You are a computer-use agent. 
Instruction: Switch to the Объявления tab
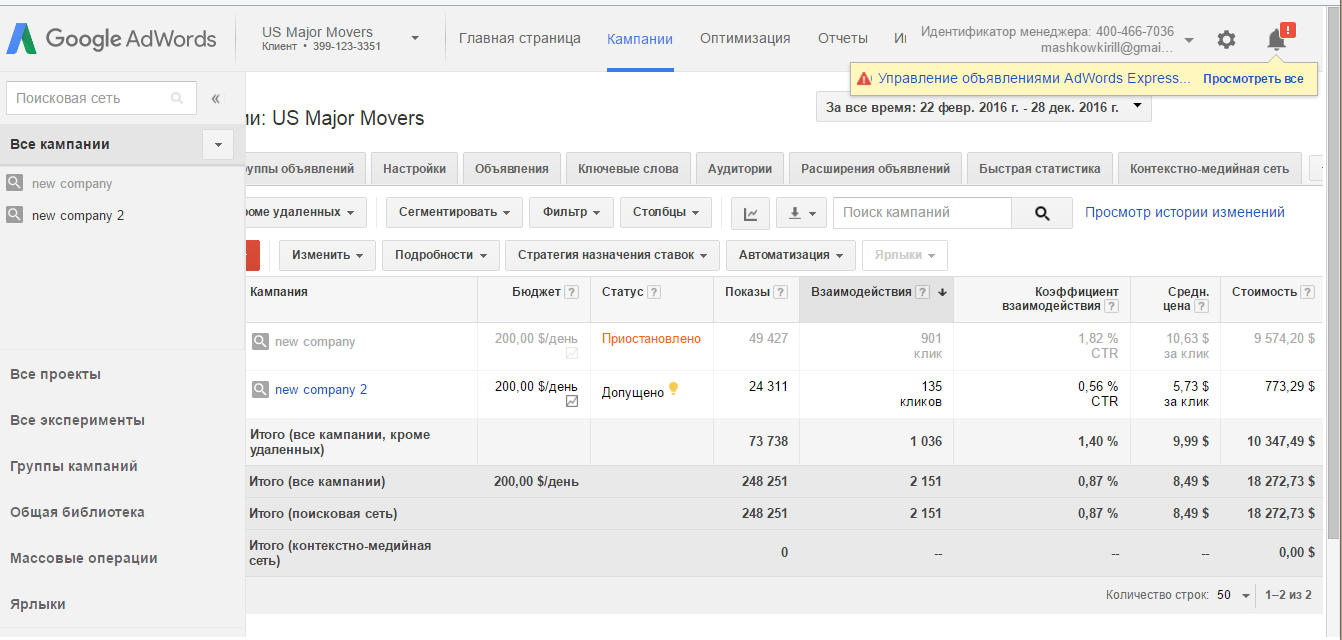(512, 168)
